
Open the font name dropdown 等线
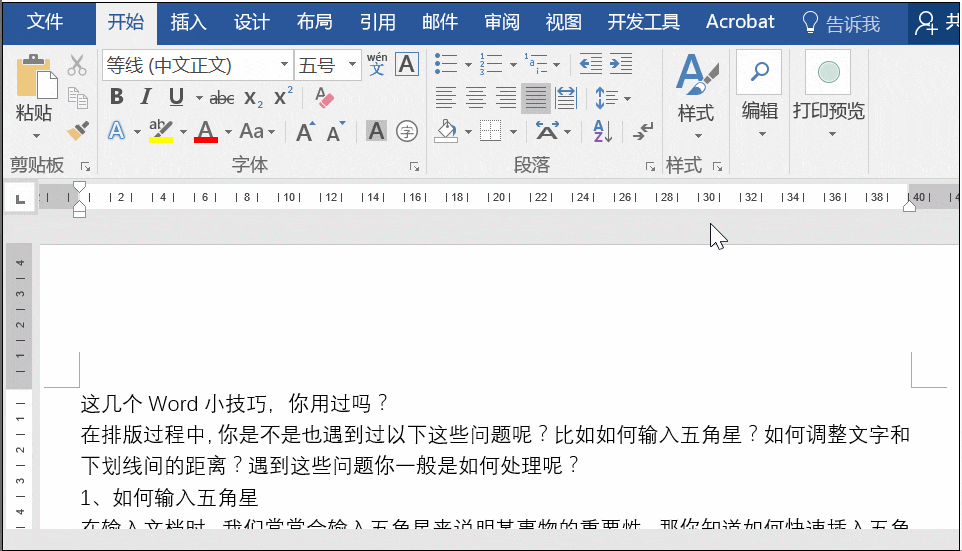click(x=284, y=64)
